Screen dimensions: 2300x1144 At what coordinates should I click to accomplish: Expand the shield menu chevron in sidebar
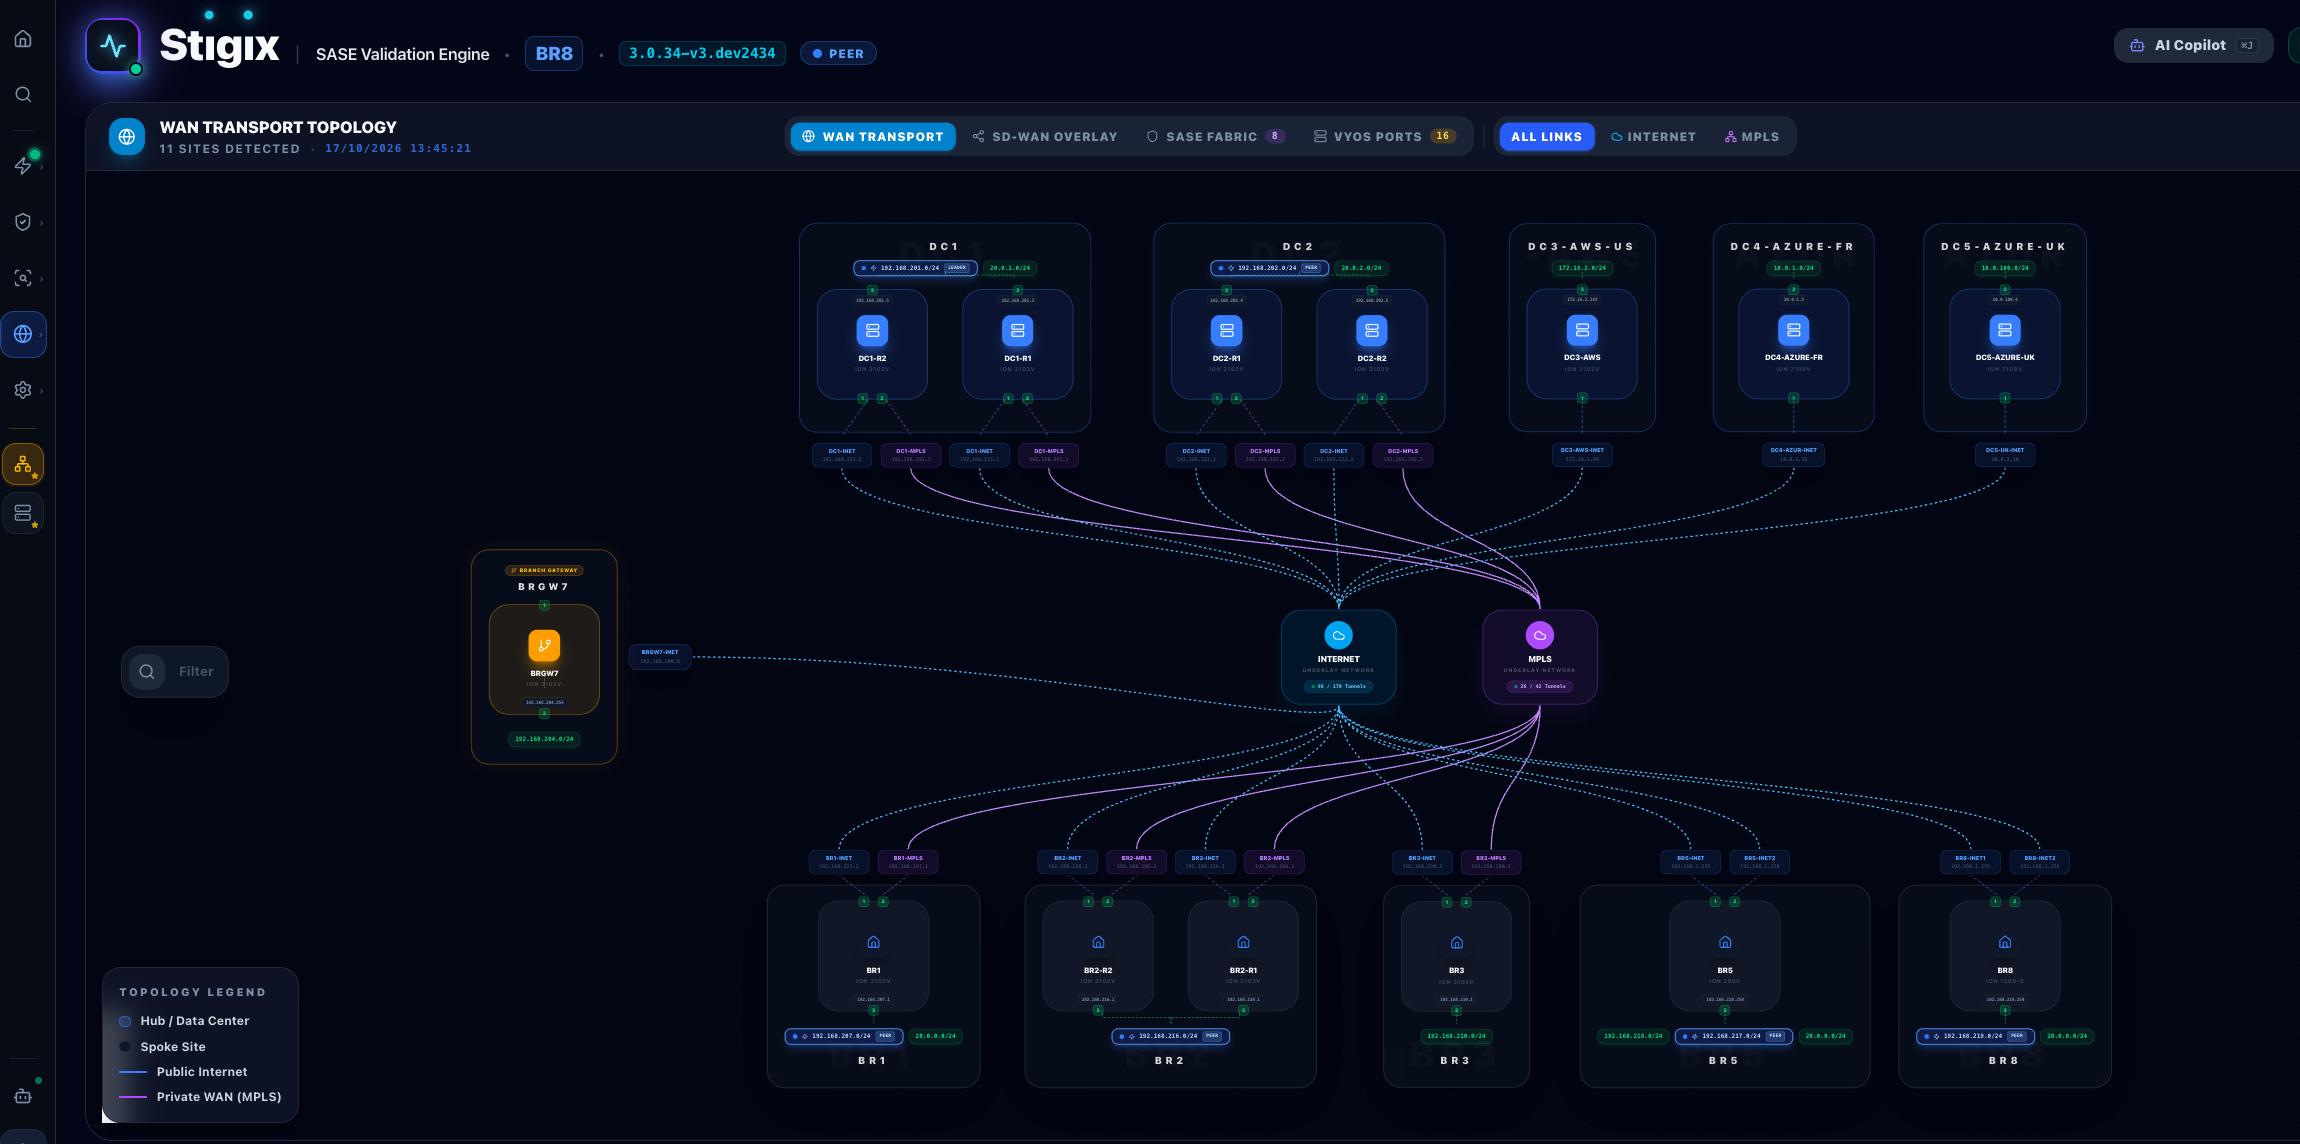point(42,222)
